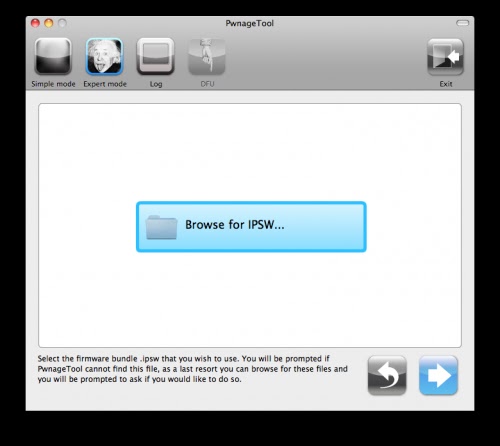This screenshot has width=500, height=446.
Task: Click the DFU toolbar icon
Action: tap(207, 57)
